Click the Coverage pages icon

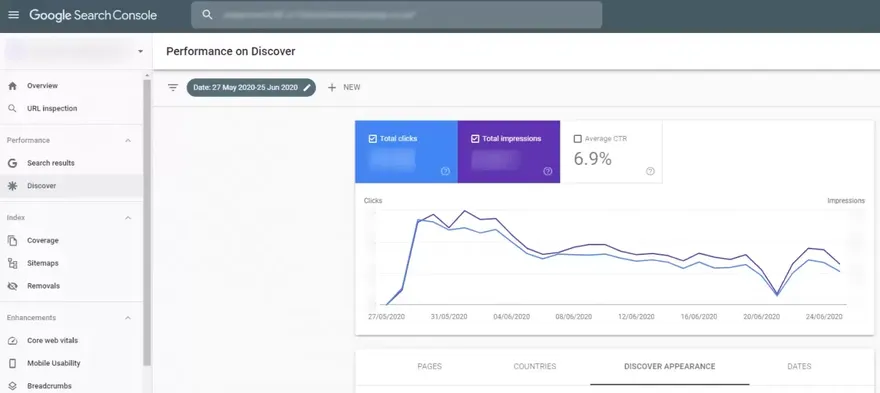tap(12, 240)
